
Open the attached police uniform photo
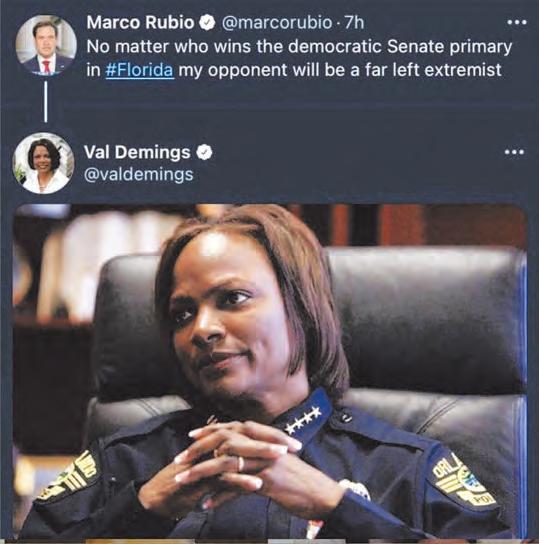(x=270, y=371)
